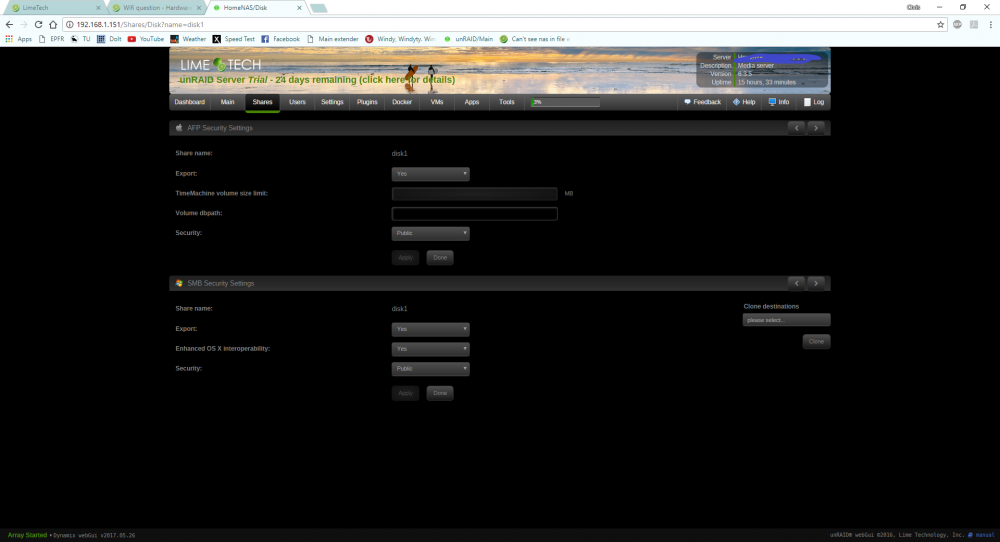This screenshot has width=1000, height=542.
Task: Open a new browser tab
Action: 318,8
